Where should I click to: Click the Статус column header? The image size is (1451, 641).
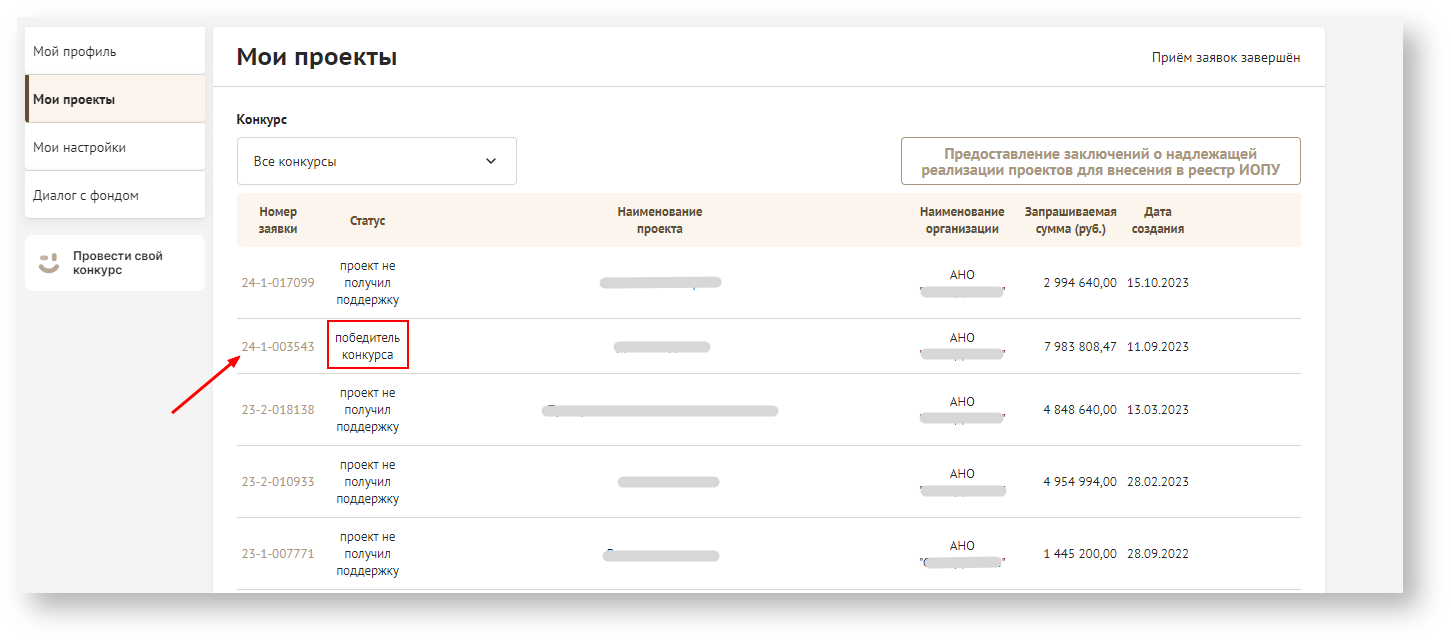click(367, 220)
